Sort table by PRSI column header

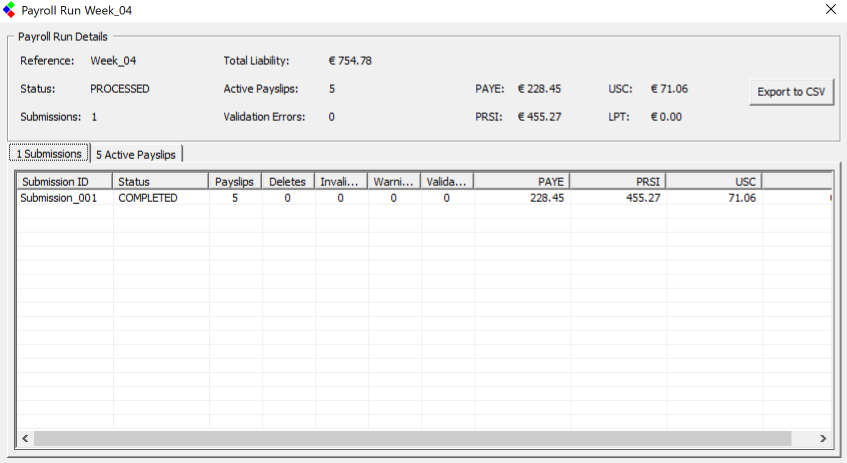click(x=618, y=181)
